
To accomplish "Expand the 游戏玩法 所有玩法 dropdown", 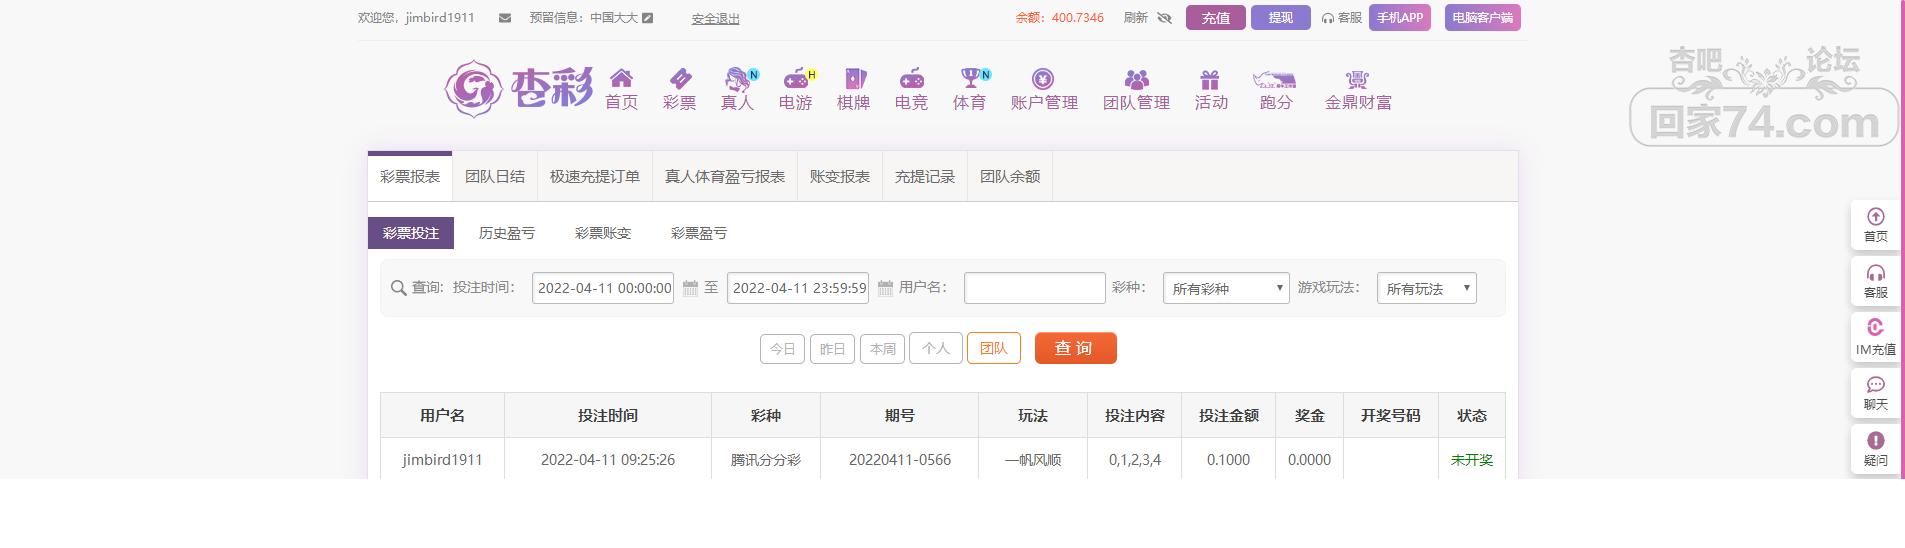I will pyautogui.click(x=1427, y=288).
